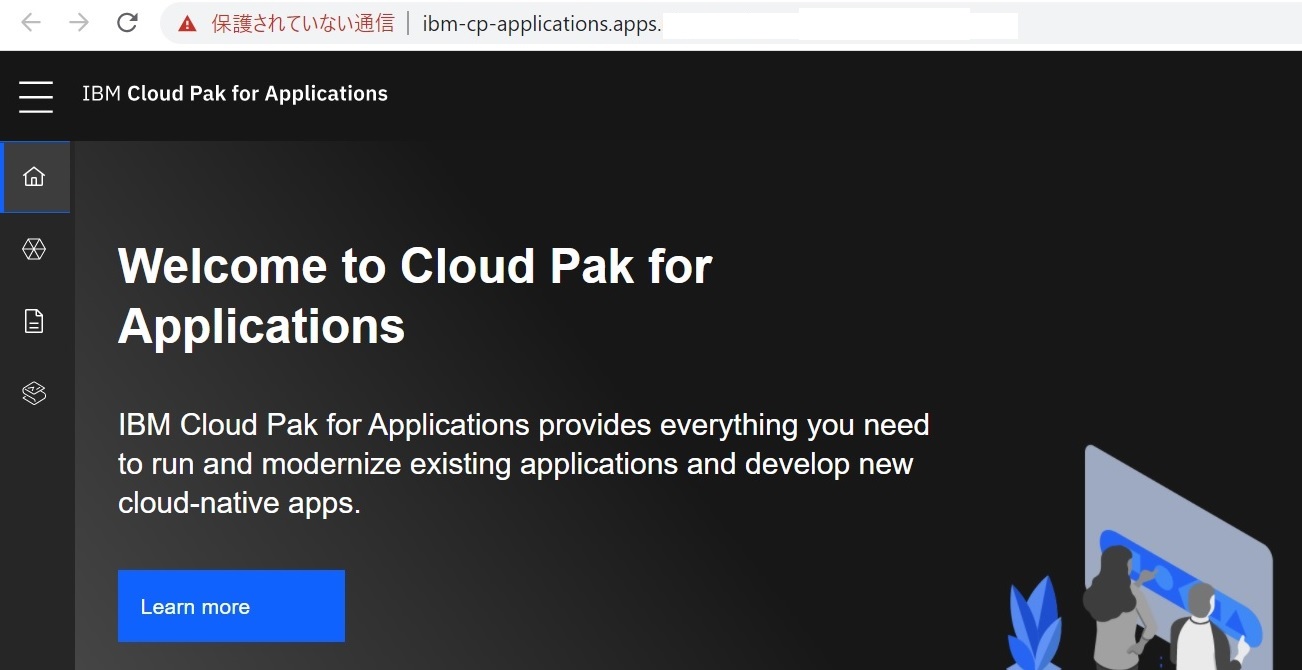
Task: Open the Guides stacked-layers icon in the sidebar
Action: point(33,392)
